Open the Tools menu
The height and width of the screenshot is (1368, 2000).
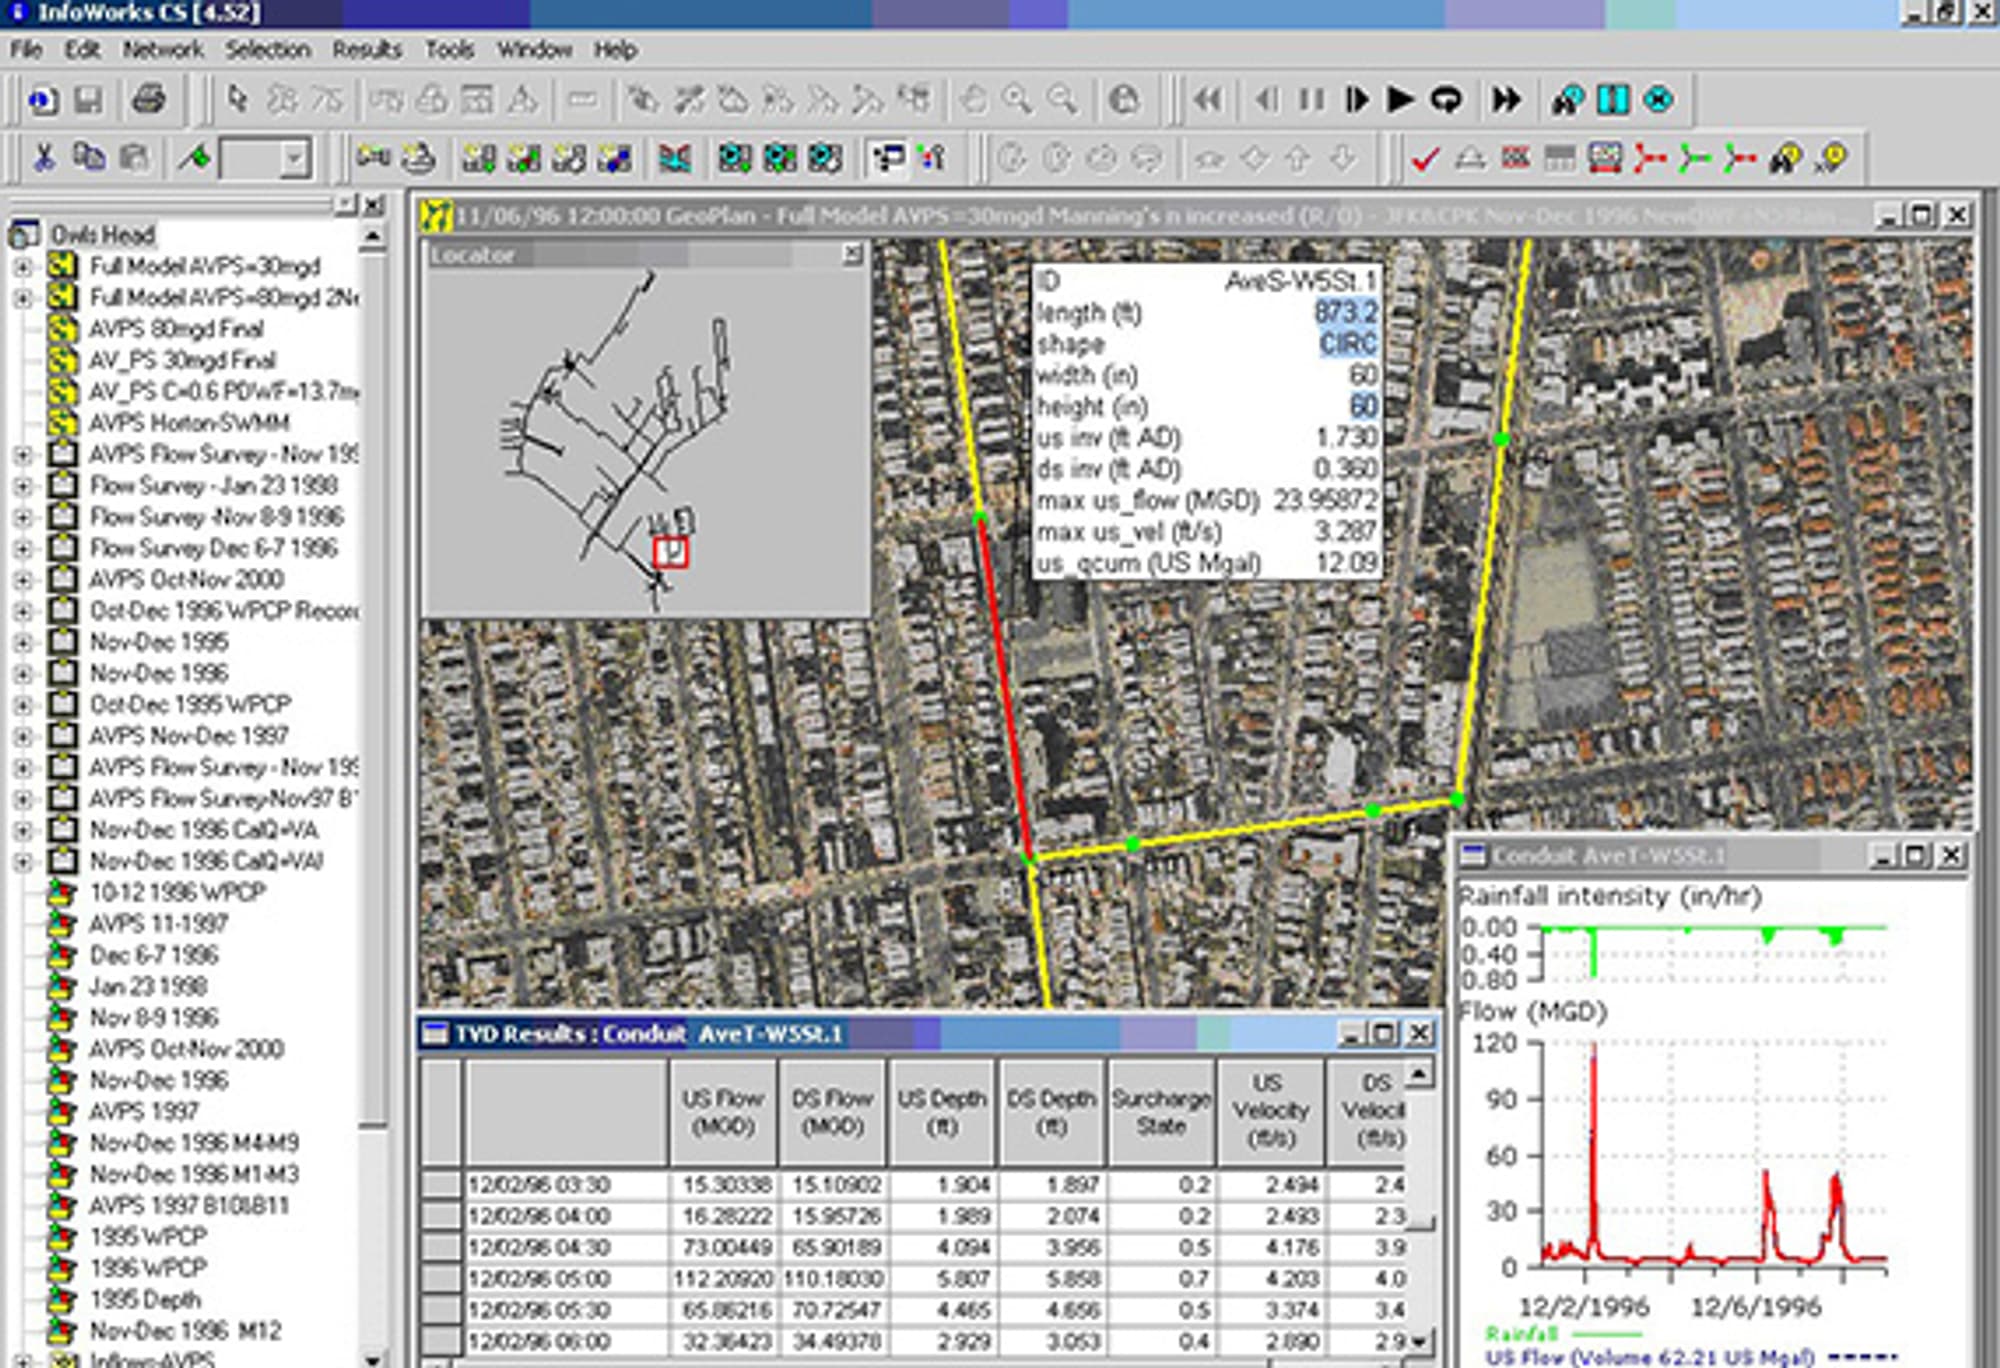(449, 49)
